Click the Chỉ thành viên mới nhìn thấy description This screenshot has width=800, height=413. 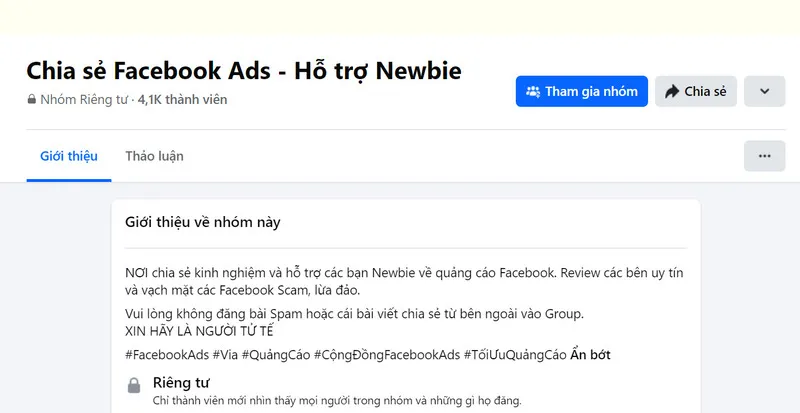coord(337,400)
